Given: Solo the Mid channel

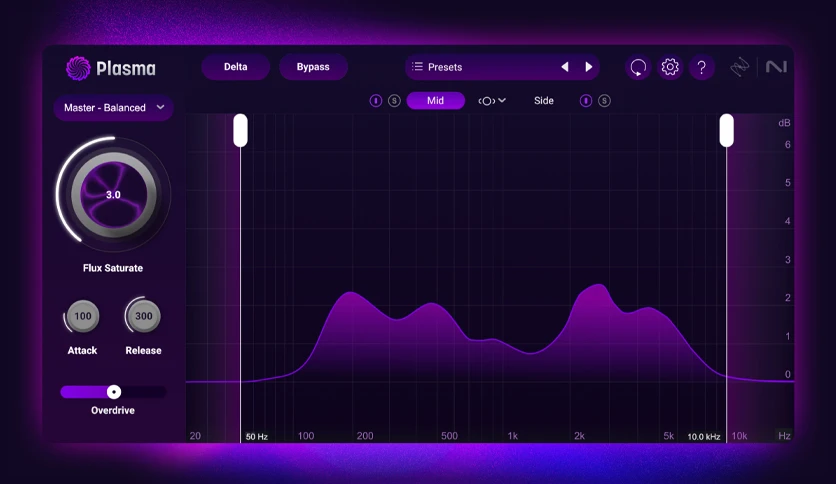Looking at the screenshot, I should pyautogui.click(x=394, y=101).
